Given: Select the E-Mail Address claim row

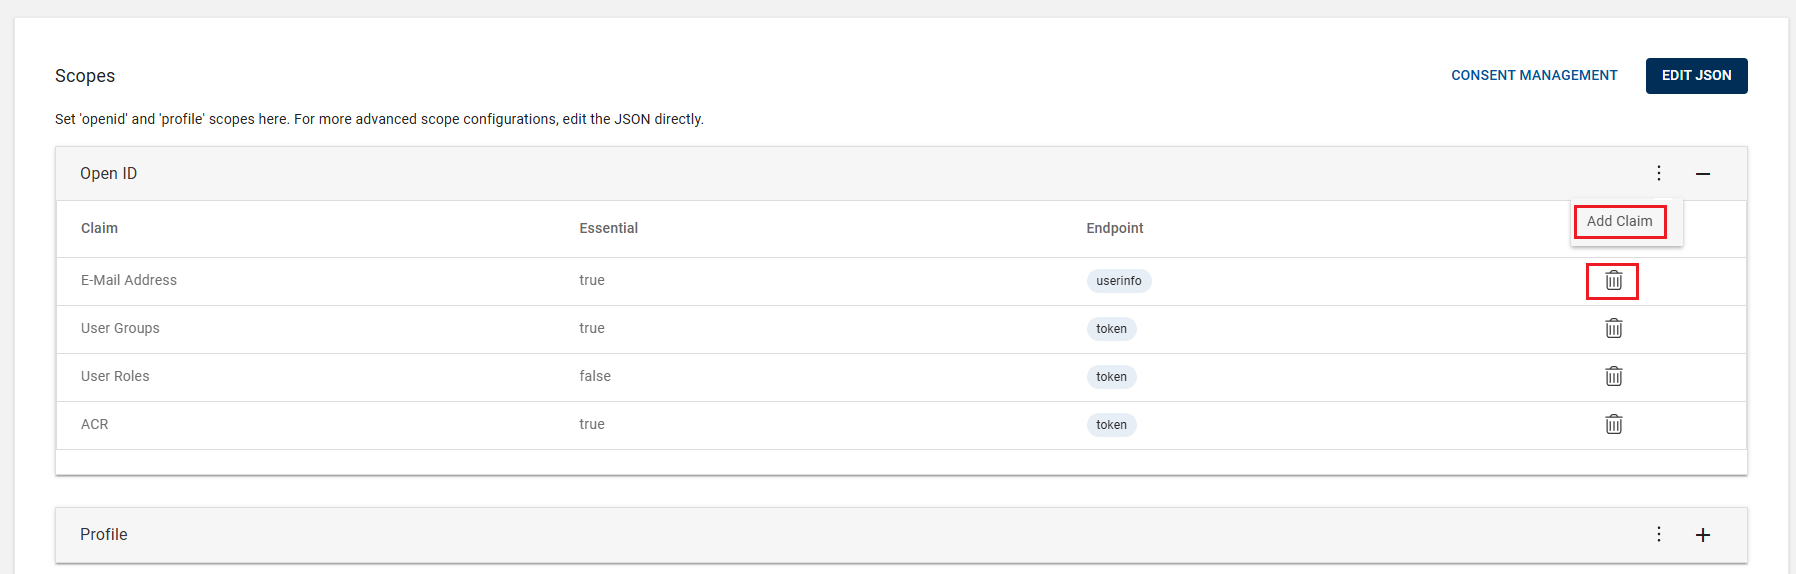Looking at the screenshot, I should click(x=901, y=281).
